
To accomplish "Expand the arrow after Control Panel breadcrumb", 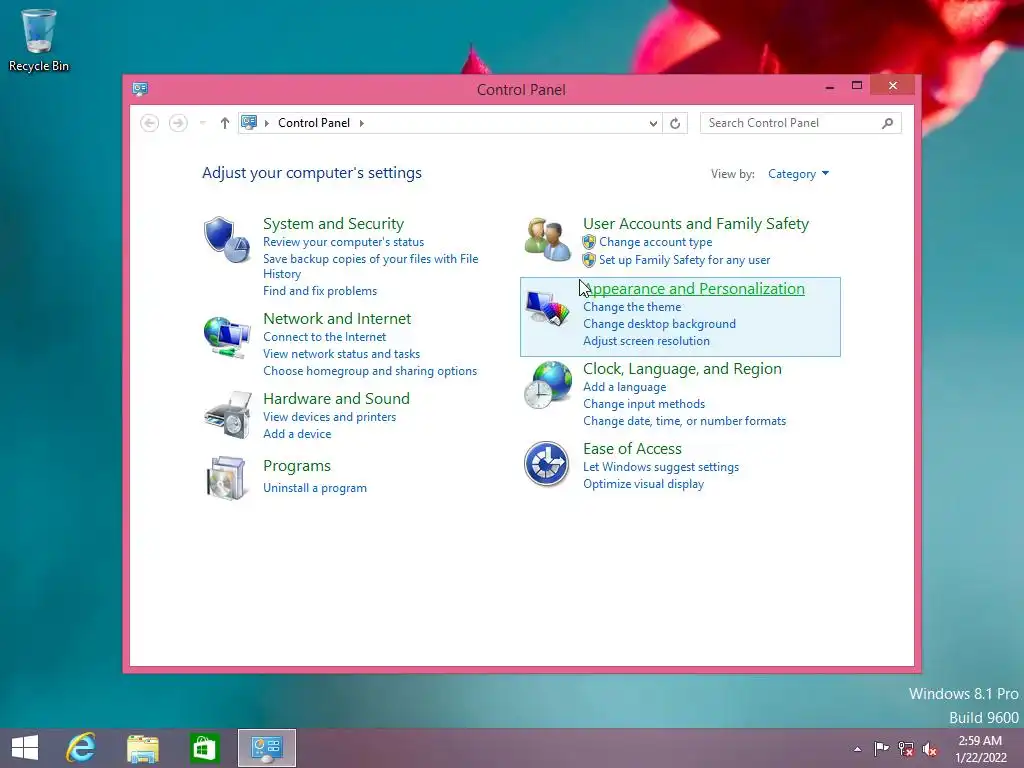I will coord(361,123).
